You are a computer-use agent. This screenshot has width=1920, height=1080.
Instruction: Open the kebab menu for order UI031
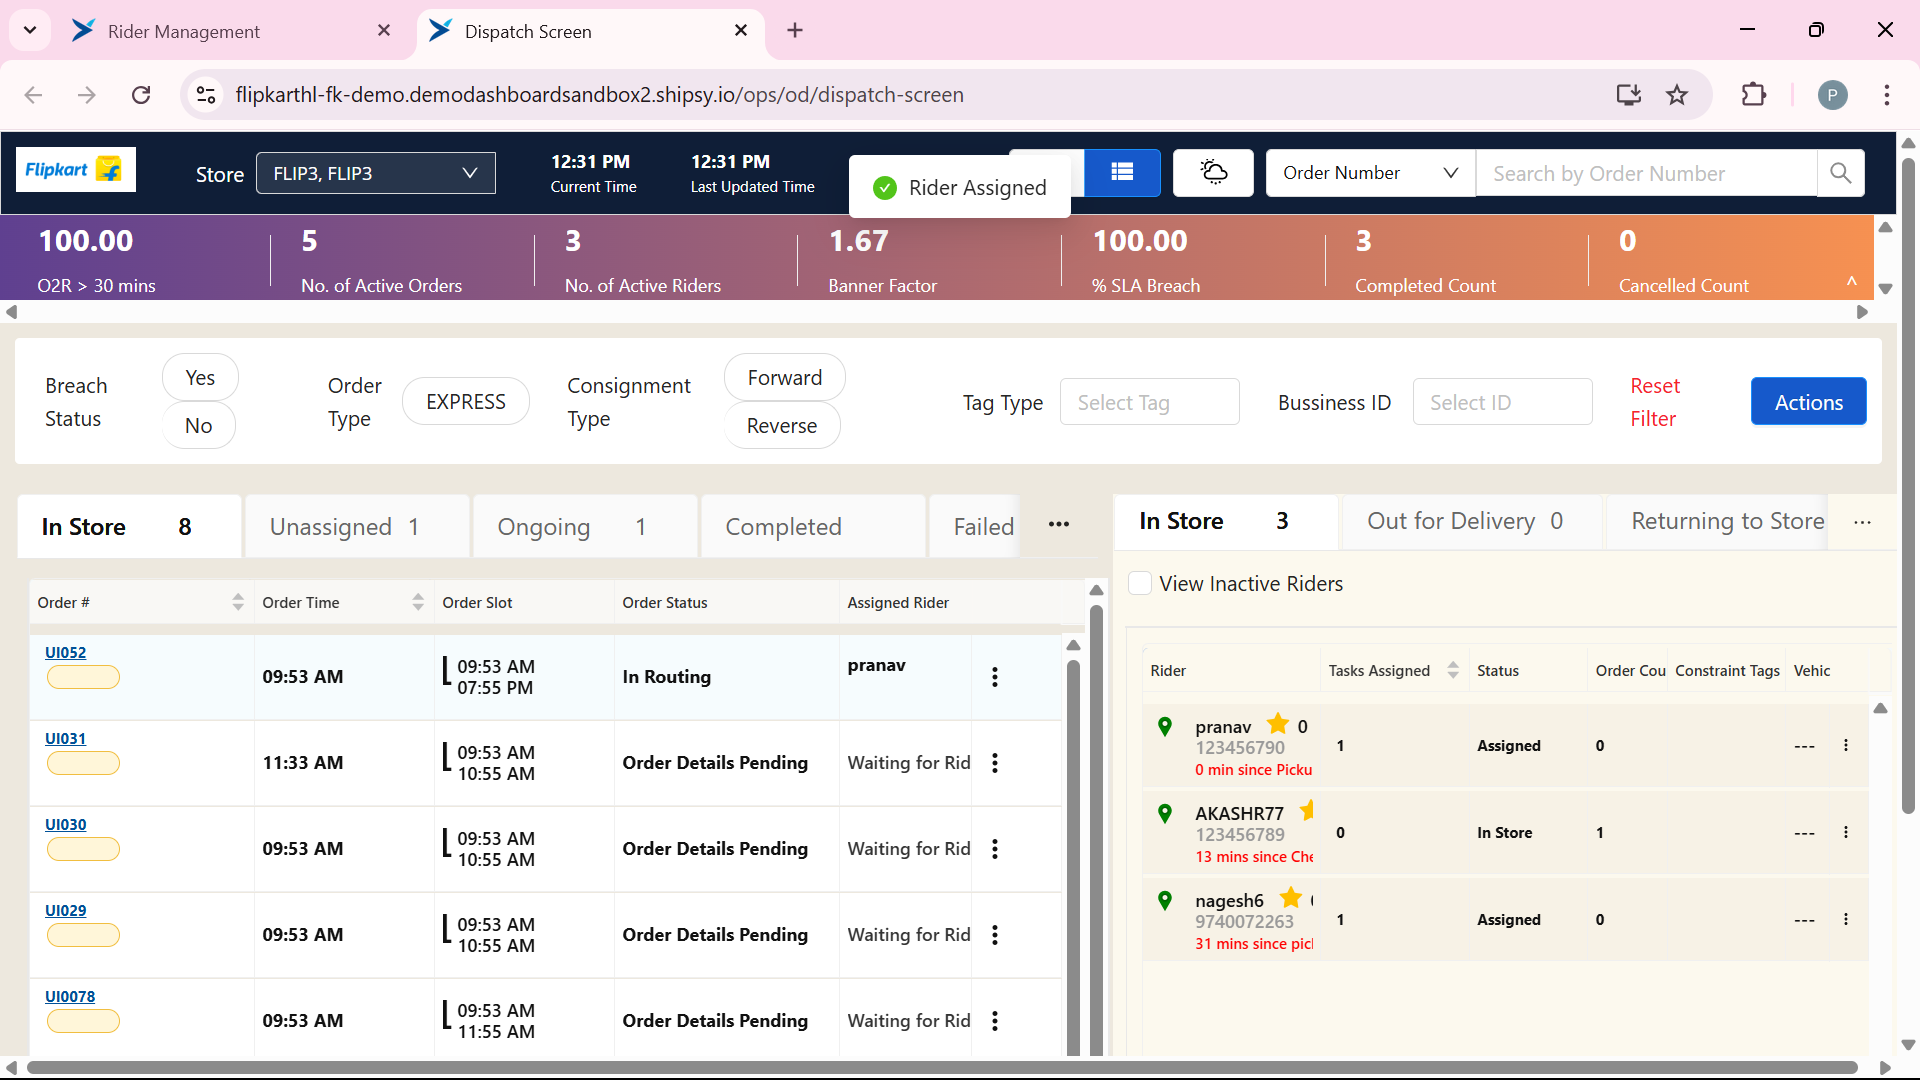pos(995,763)
